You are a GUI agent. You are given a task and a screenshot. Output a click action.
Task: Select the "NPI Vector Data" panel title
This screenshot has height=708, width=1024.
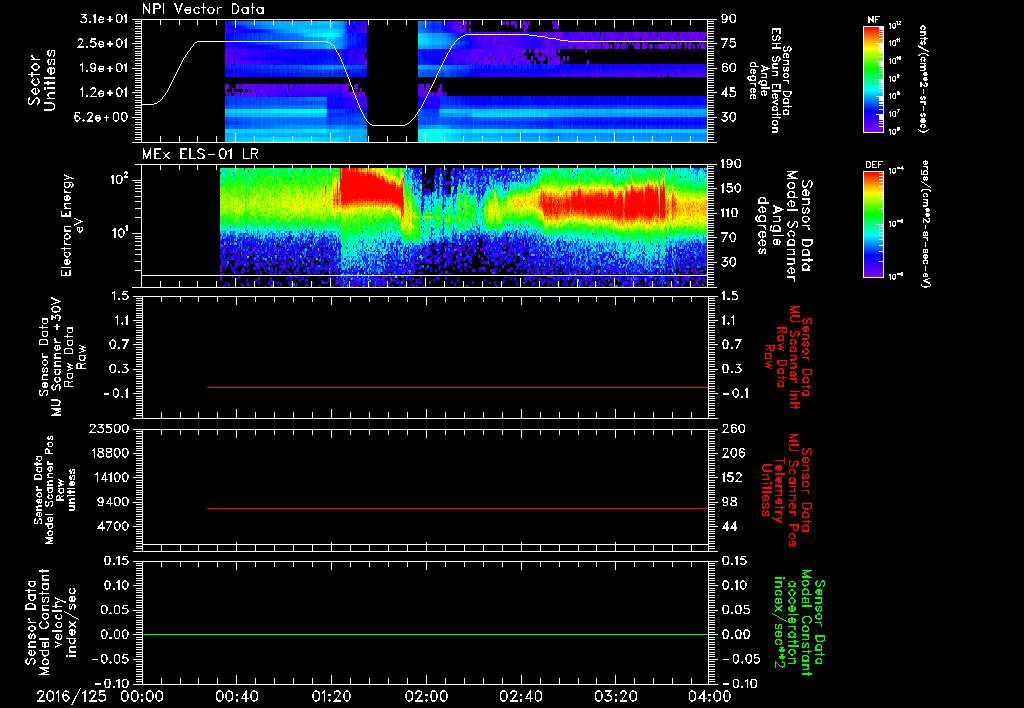tap(203, 9)
